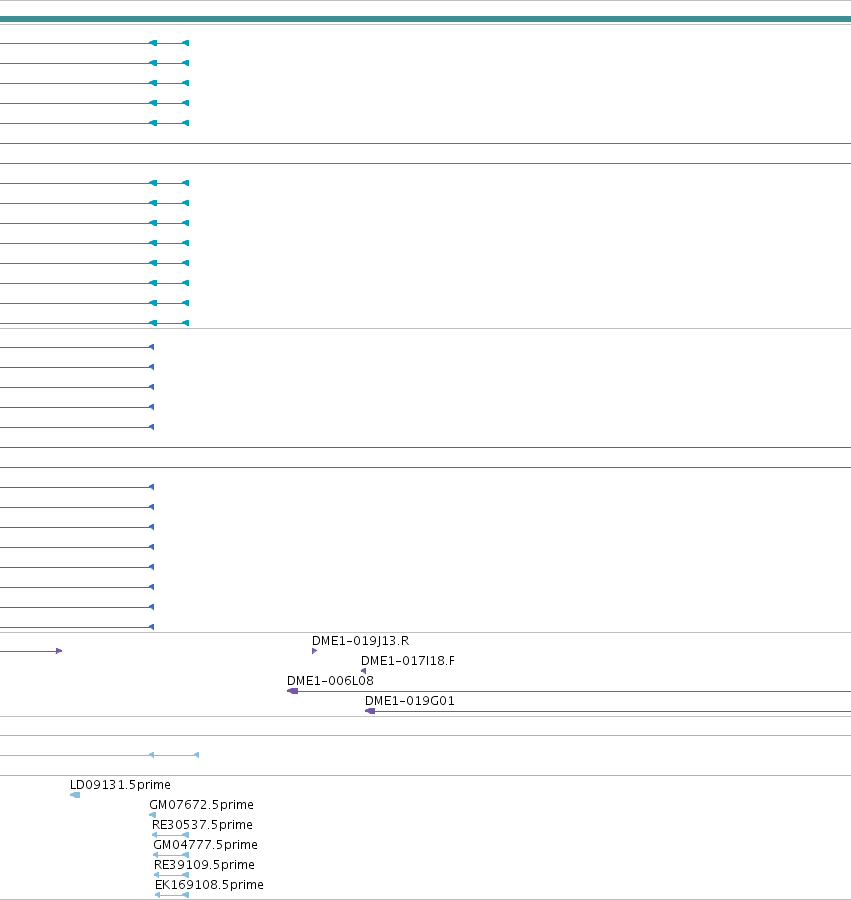
Task: Select the GM04777.5prime EST label
Action: 205,845
